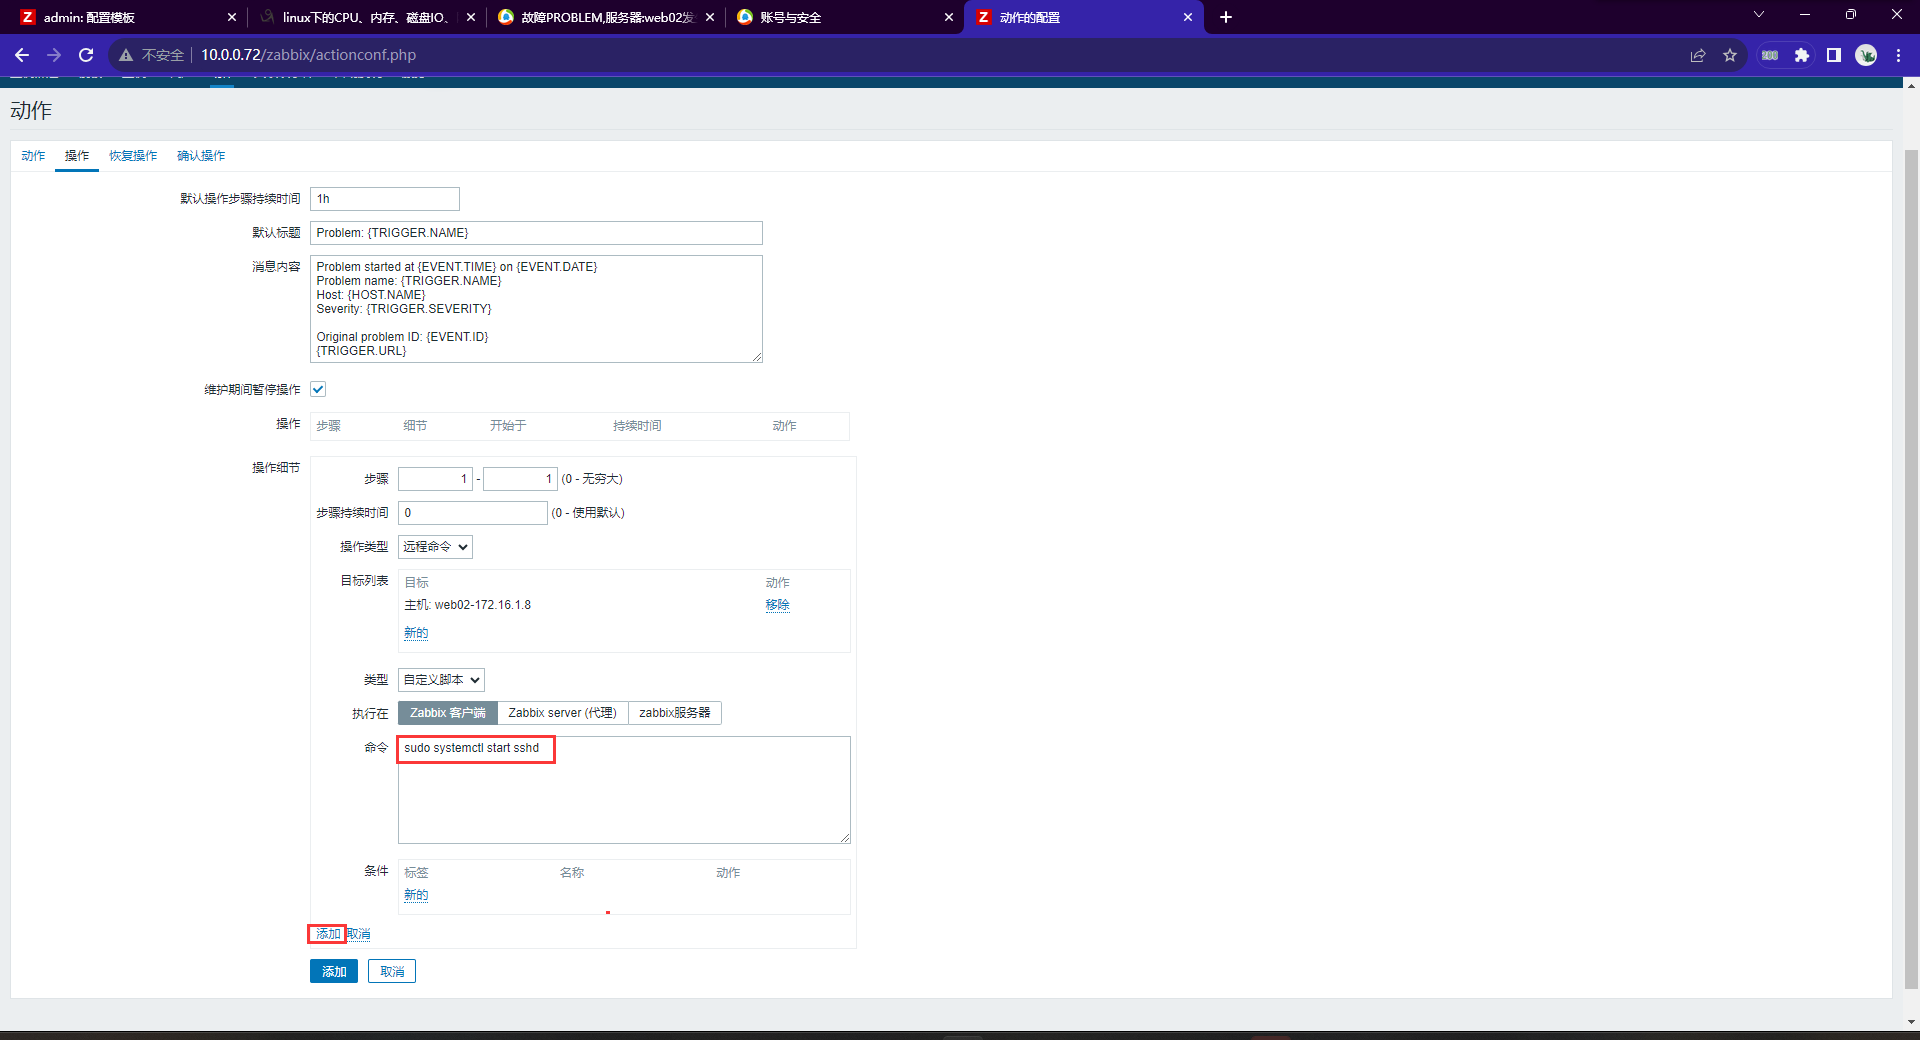Click the 取消 link in operation details
This screenshot has height=1040, width=1920.
[359, 934]
